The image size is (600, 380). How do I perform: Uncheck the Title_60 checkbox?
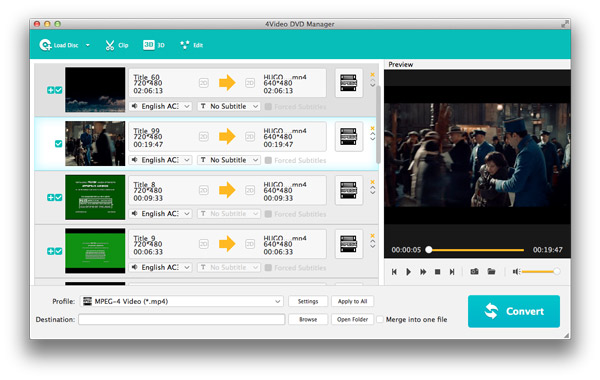point(59,90)
